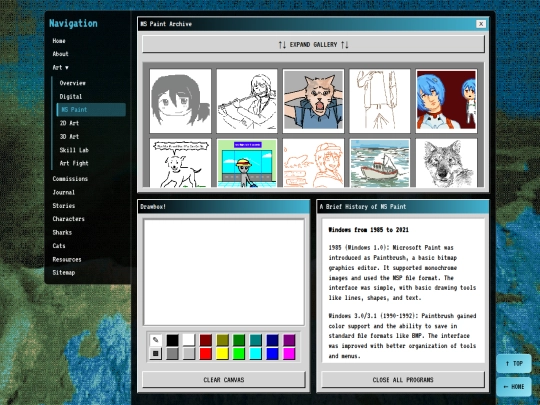Pick the light gray color swatch
Viewport: 540px width, 405px height.
click(x=189, y=353)
